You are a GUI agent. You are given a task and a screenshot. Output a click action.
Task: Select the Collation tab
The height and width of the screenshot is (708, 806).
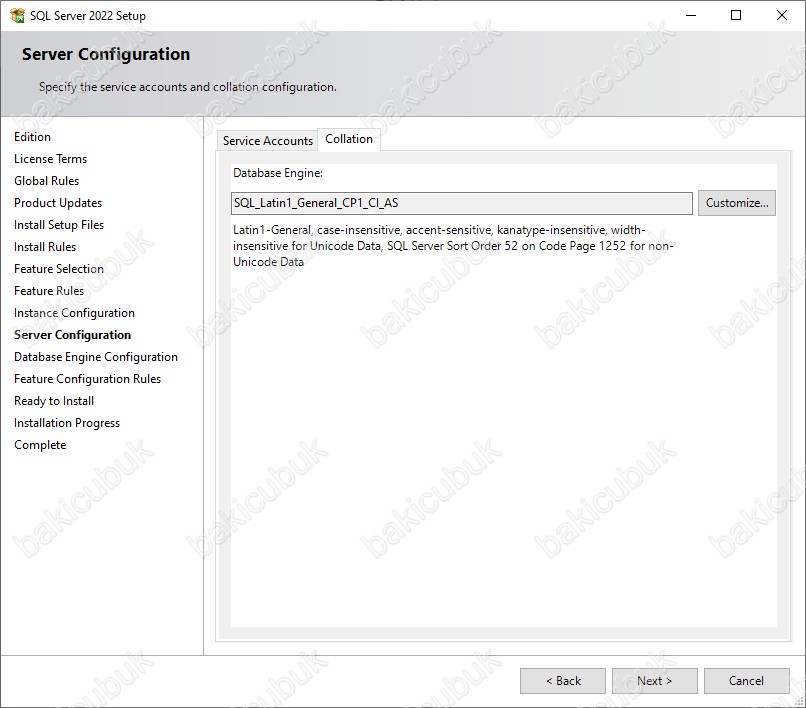tap(349, 139)
